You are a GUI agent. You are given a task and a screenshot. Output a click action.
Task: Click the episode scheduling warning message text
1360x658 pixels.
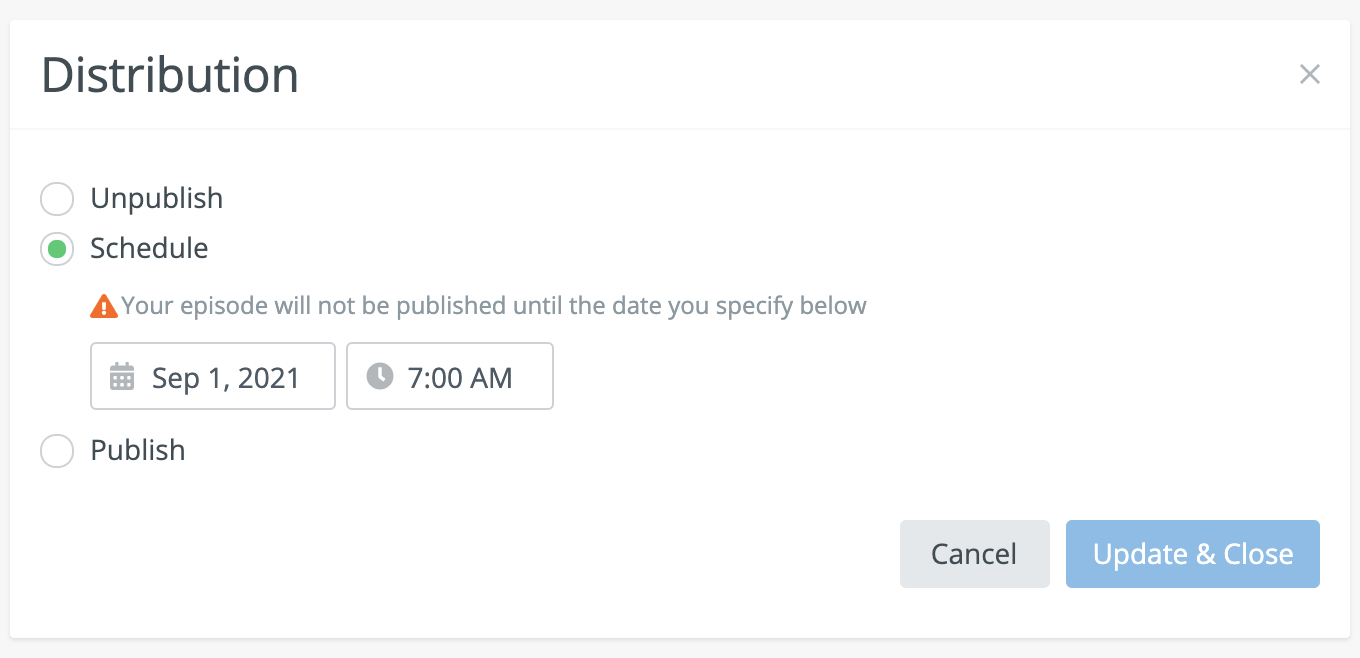pyautogui.click(x=494, y=305)
